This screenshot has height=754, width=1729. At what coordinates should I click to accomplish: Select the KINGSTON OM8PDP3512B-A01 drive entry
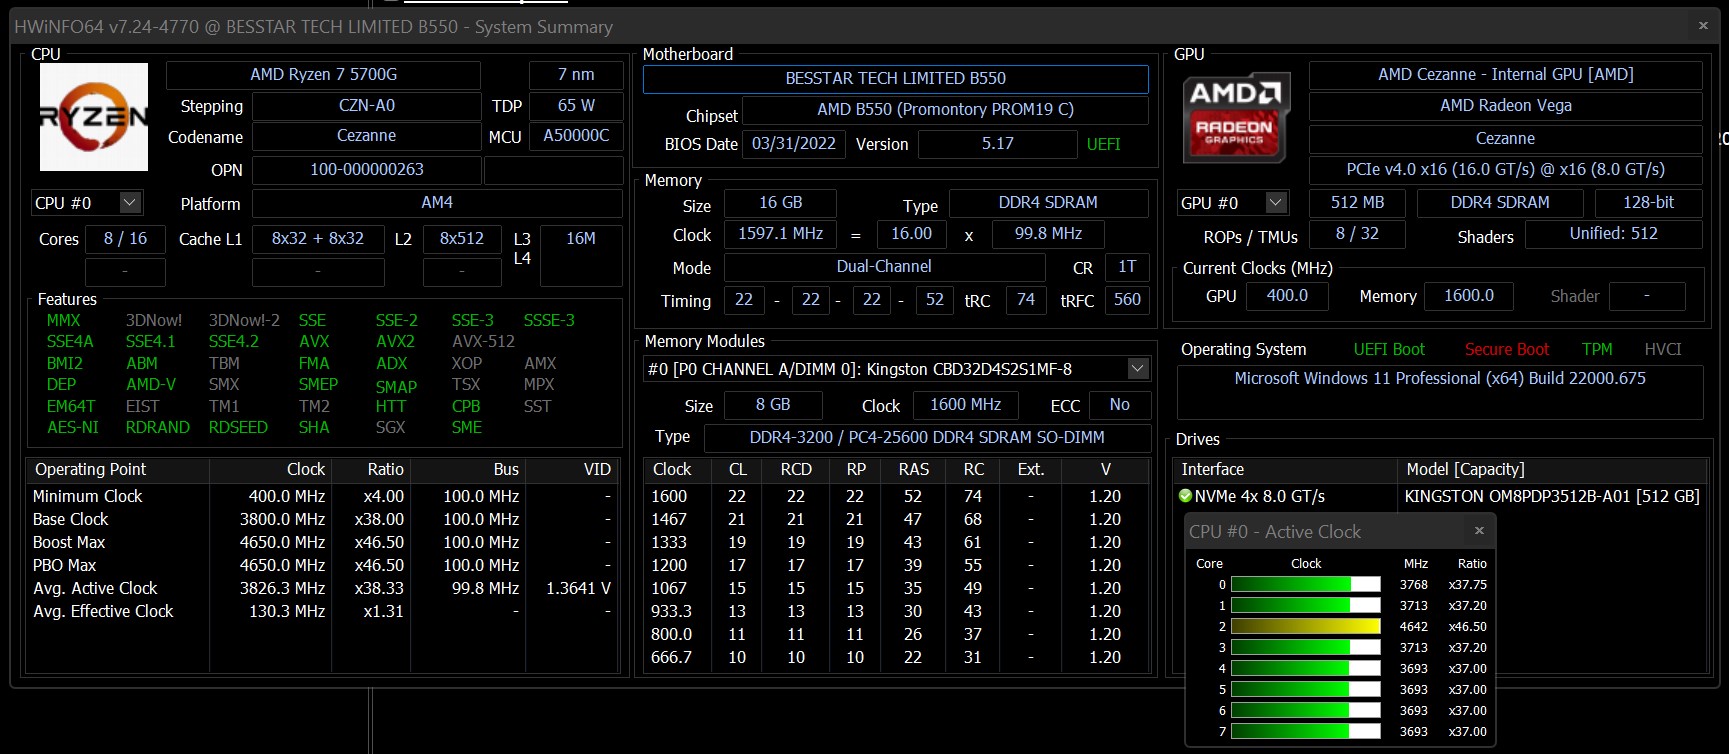click(x=1552, y=497)
